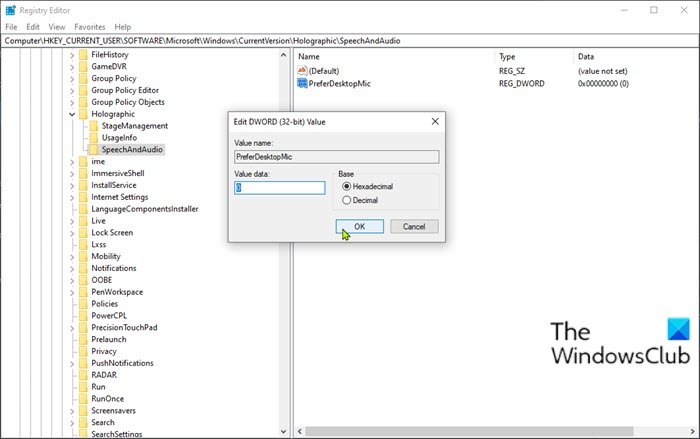Select the Privacy folder icon
700x439 pixels.
[x=83, y=351]
